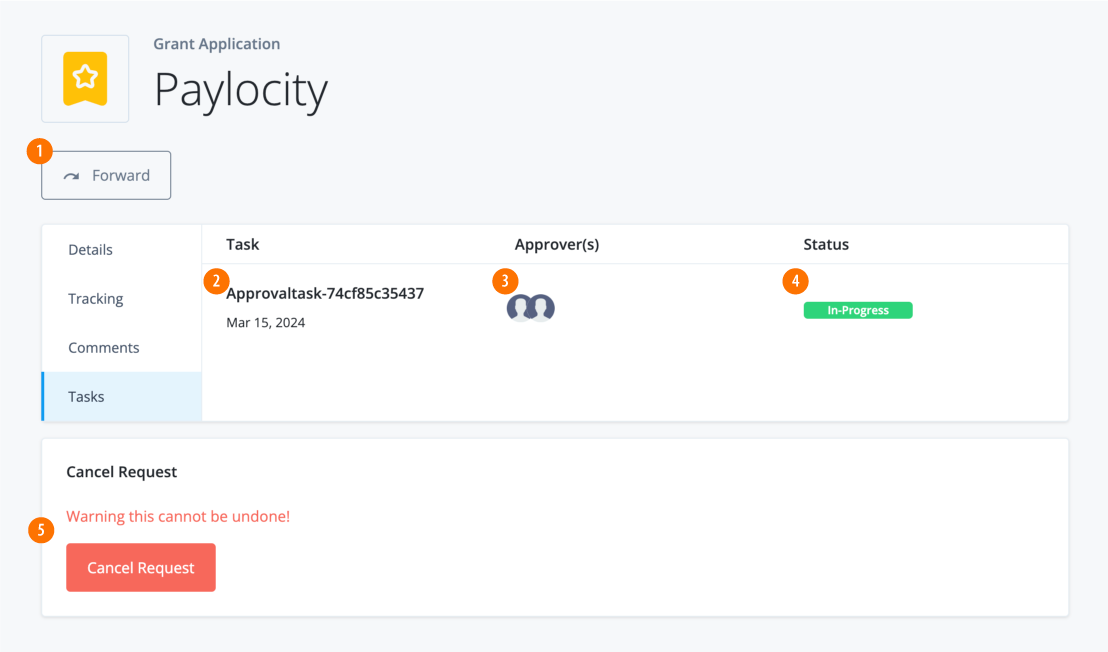Click orange marker badge 1 above Forward
This screenshot has height=652, width=1108.
click(39, 150)
